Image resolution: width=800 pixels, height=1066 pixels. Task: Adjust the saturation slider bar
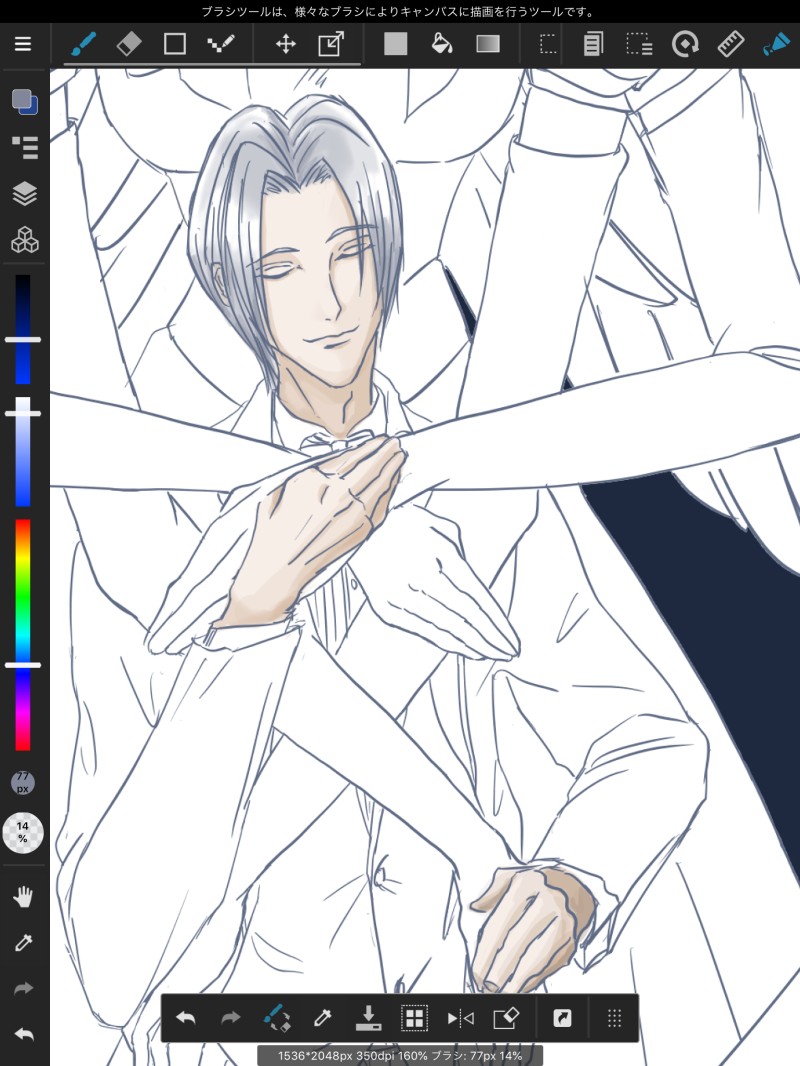pyautogui.click(x=23, y=452)
